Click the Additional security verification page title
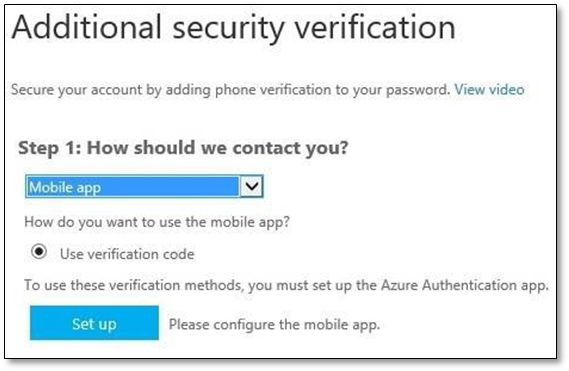569x371 pixels. [x=233, y=28]
